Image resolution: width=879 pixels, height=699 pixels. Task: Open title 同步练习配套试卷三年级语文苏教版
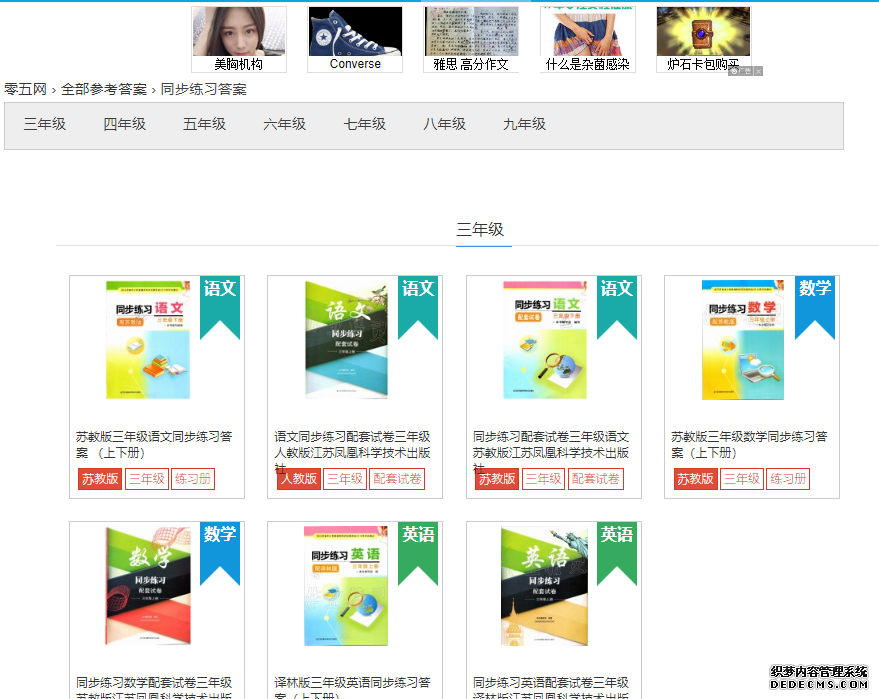tap(551, 450)
